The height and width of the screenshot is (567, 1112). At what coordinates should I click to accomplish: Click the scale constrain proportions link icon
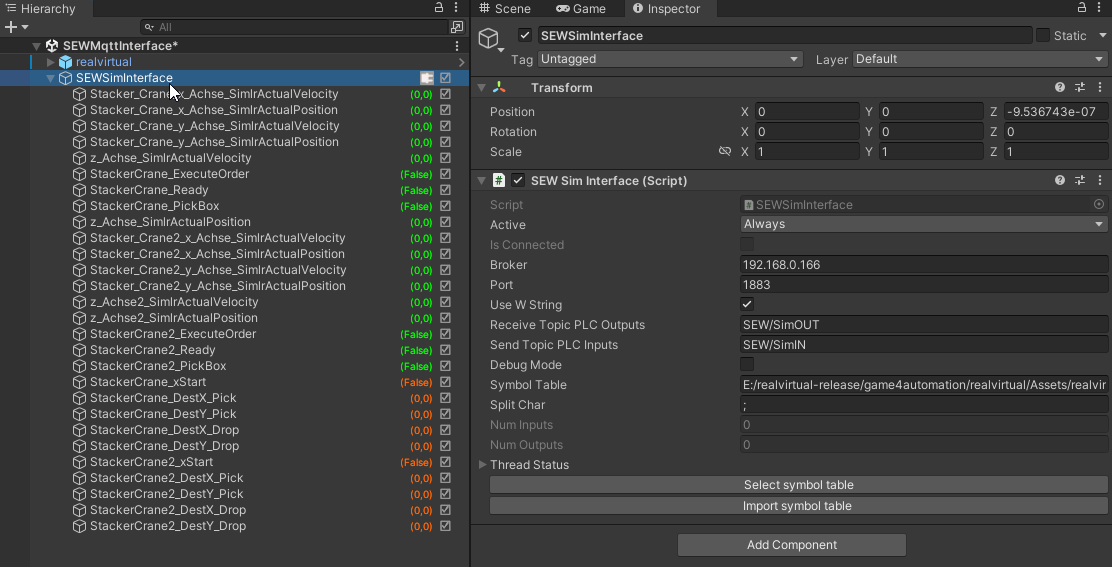click(x=725, y=152)
